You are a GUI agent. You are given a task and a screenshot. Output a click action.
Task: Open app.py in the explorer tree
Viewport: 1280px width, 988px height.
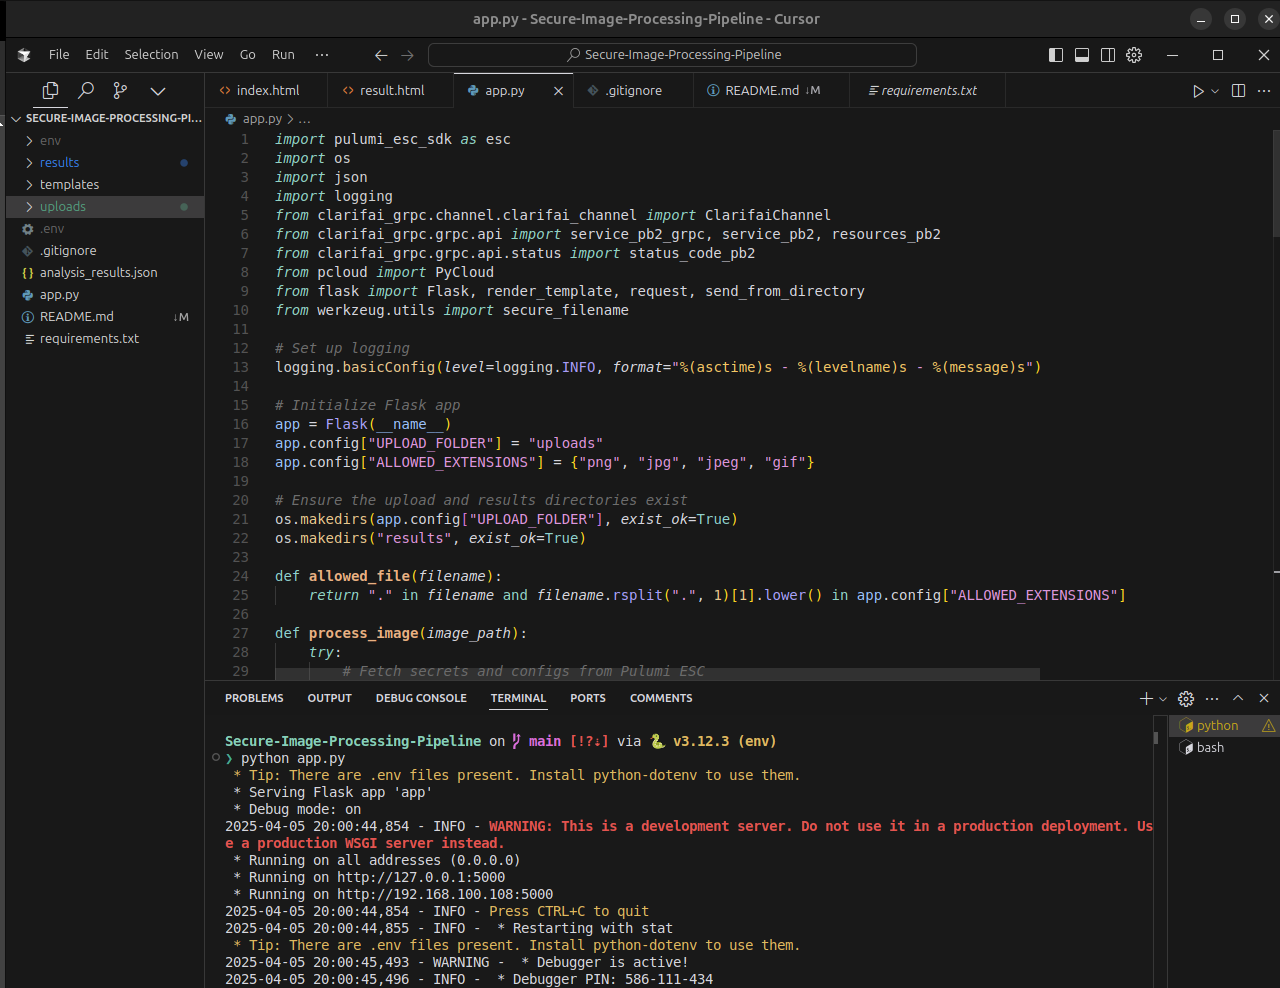pyautogui.click(x=105, y=295)
